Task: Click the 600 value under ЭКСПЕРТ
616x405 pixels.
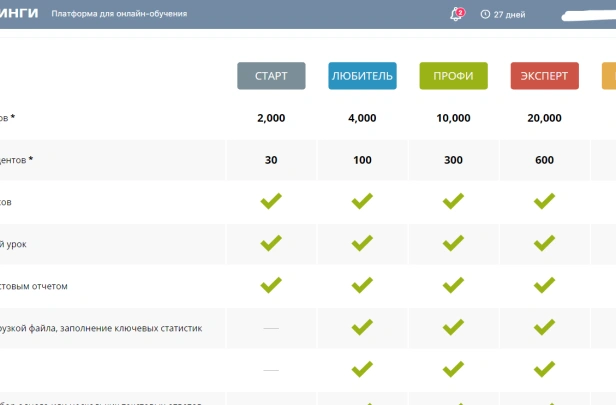Action: tap(544, 160)
